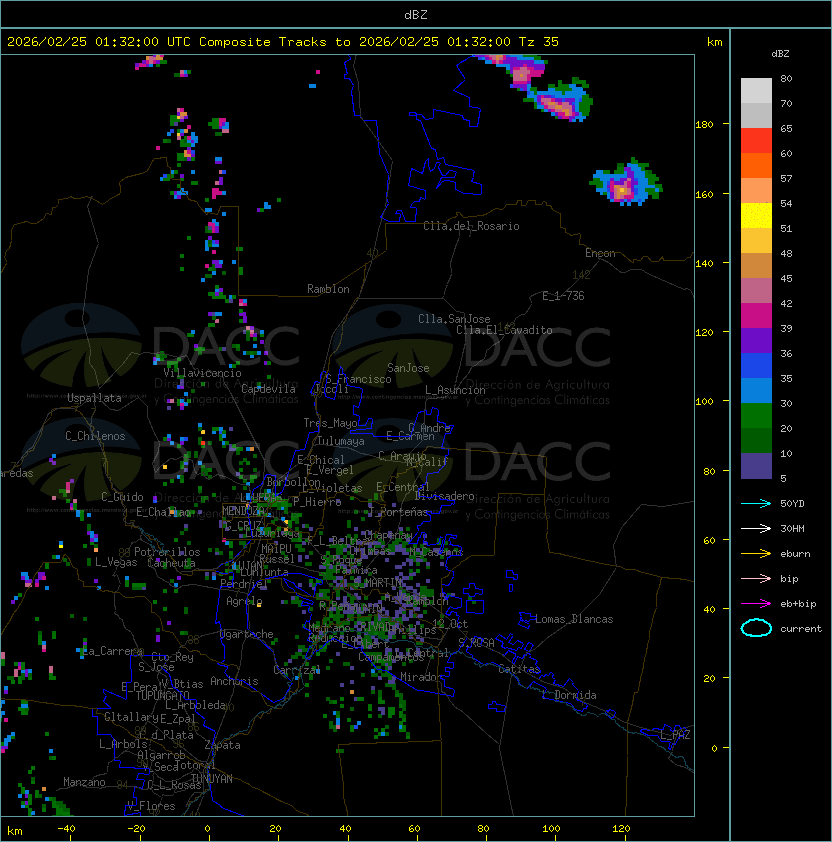This screenshot has width=832, height=842.
Task: Click the dBZ title at top
Action: (416, 14)
